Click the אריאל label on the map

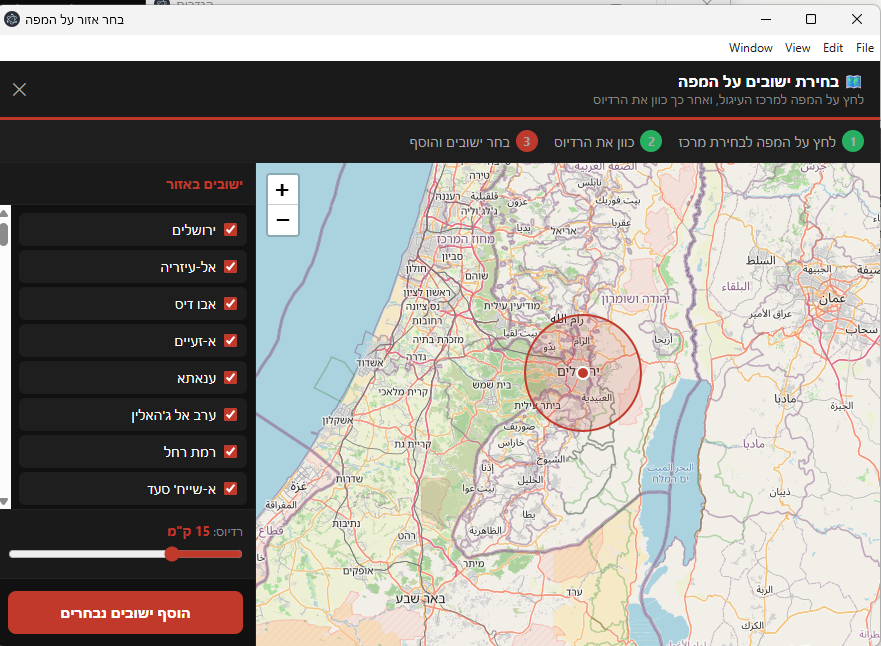click(564, 230)
